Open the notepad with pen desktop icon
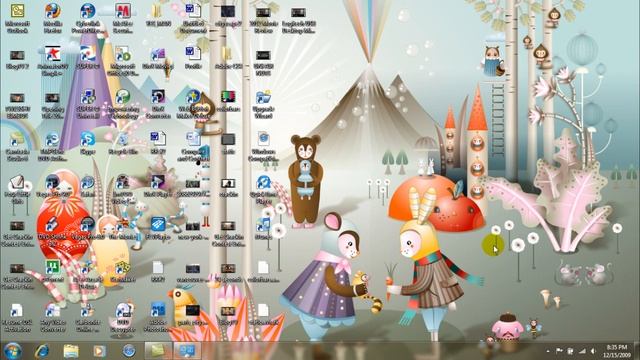The image size is (640, 360). coord(17,182)
